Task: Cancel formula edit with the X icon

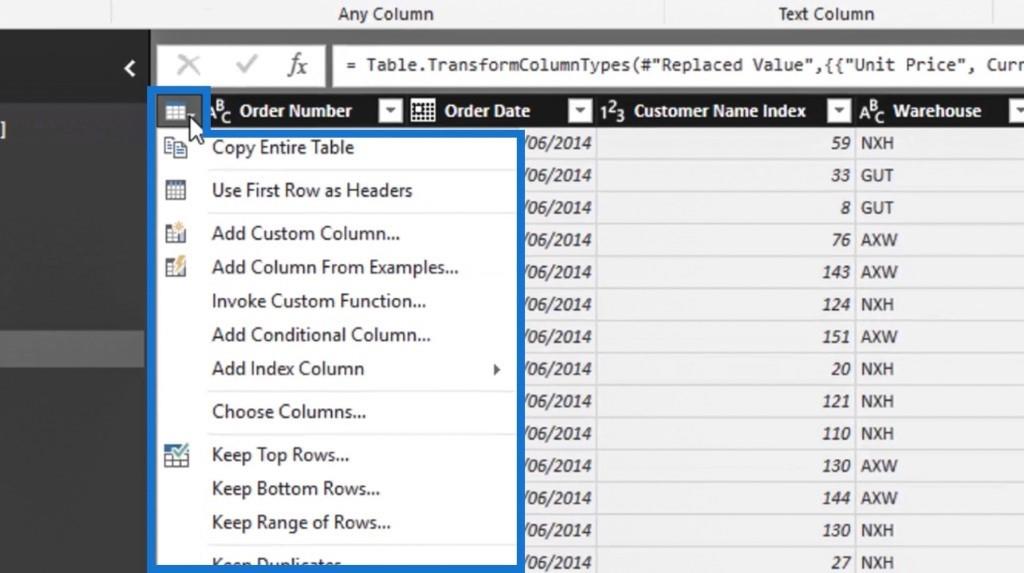Action: coord(189,65)
